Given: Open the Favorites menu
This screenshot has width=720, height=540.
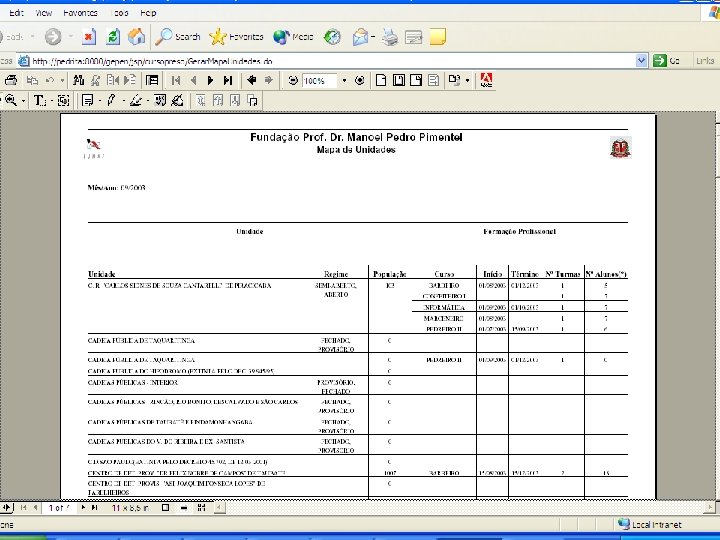Looking at the screenshot, I should click(x=80, y=13).
